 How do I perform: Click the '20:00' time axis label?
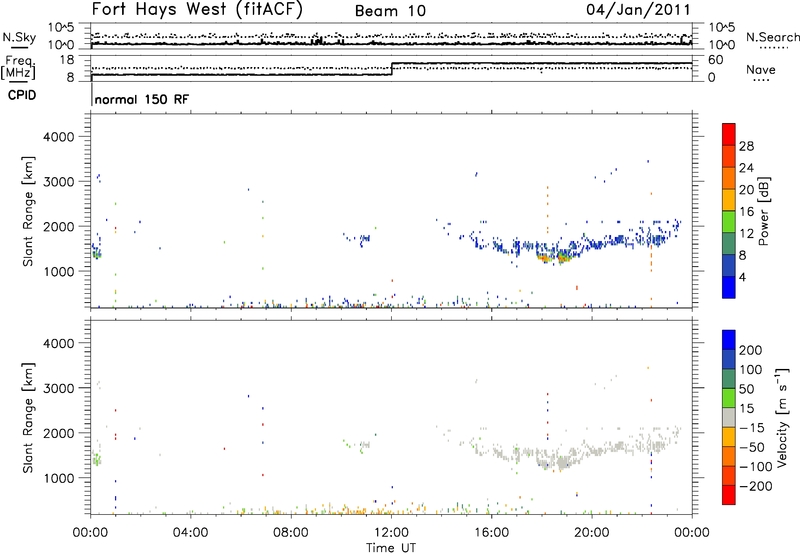coord(592,533)
